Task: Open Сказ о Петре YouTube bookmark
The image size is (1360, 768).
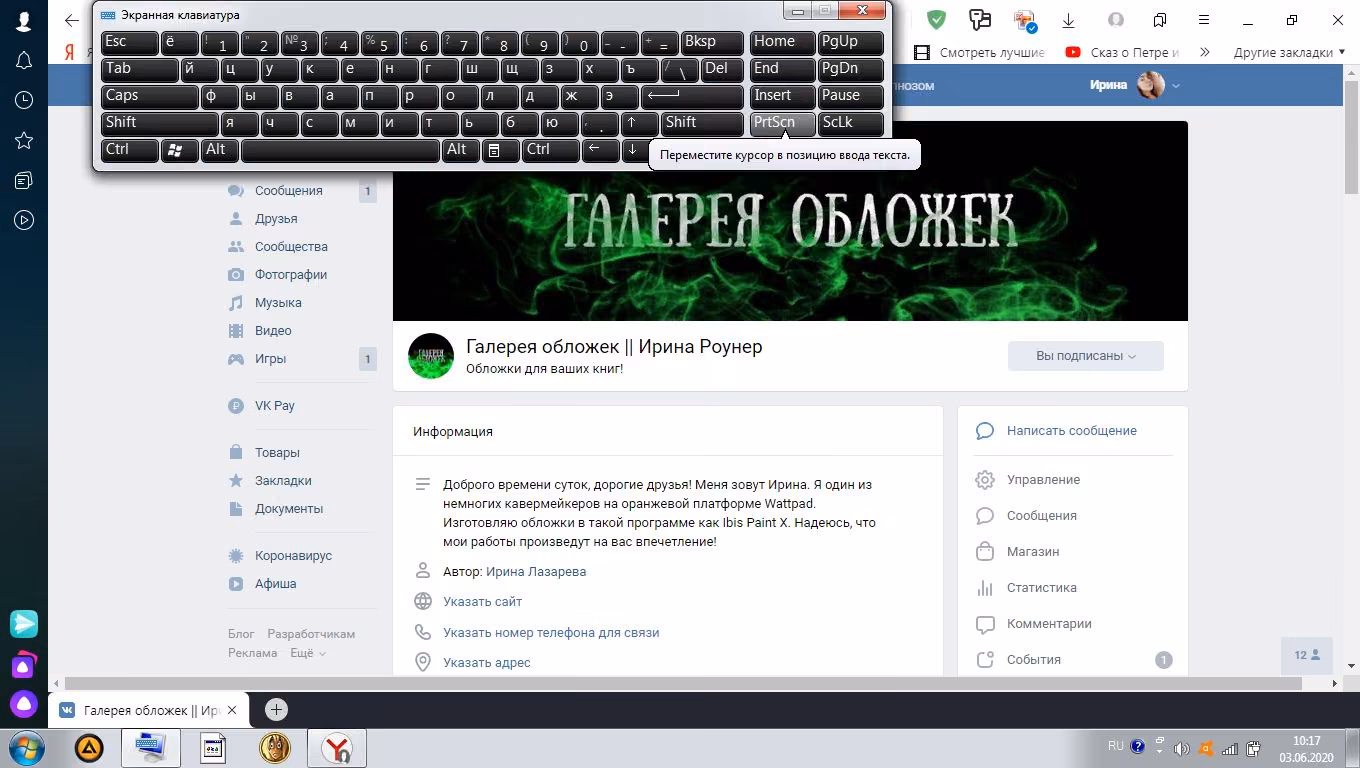Action: 1123,52
